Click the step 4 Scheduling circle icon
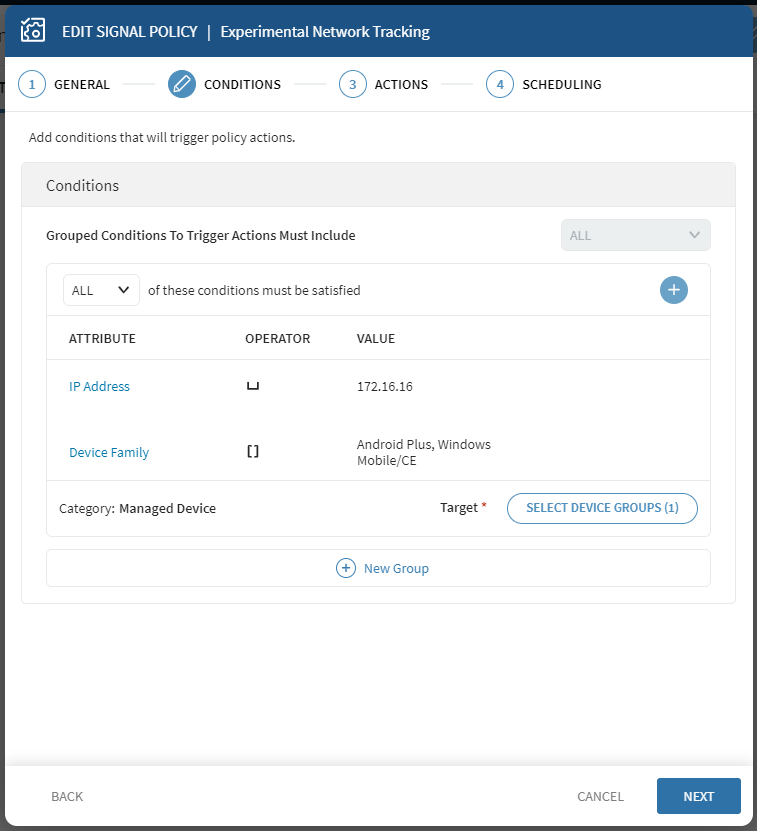The image size is (757, 831). [x=500, y=85]
